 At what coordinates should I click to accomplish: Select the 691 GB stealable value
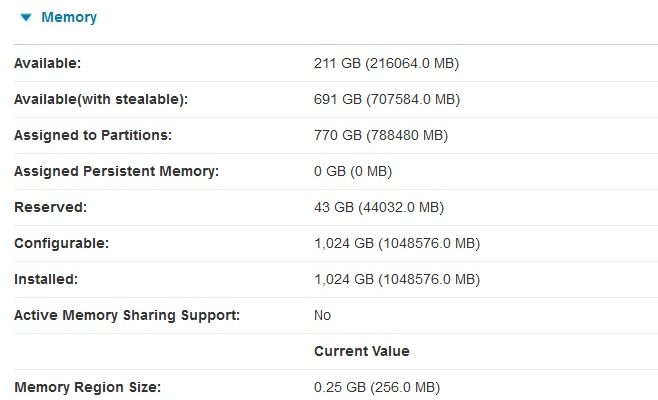(x=387, y=99)
